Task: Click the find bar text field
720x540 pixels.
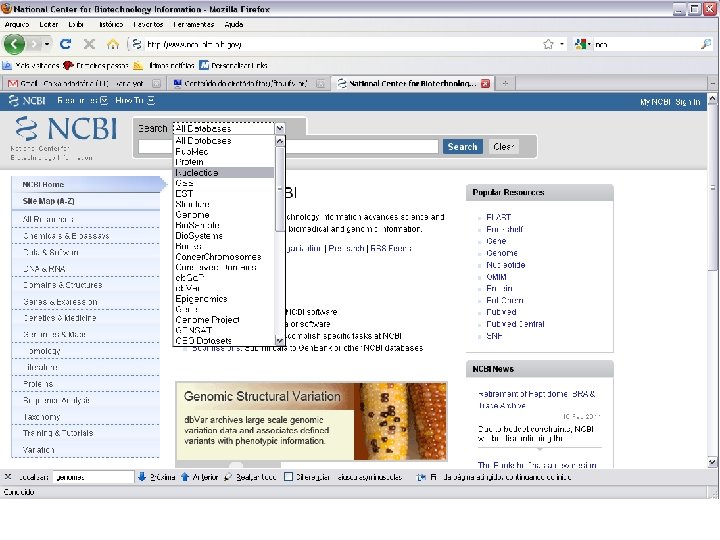Action: (x=93, y=477)
